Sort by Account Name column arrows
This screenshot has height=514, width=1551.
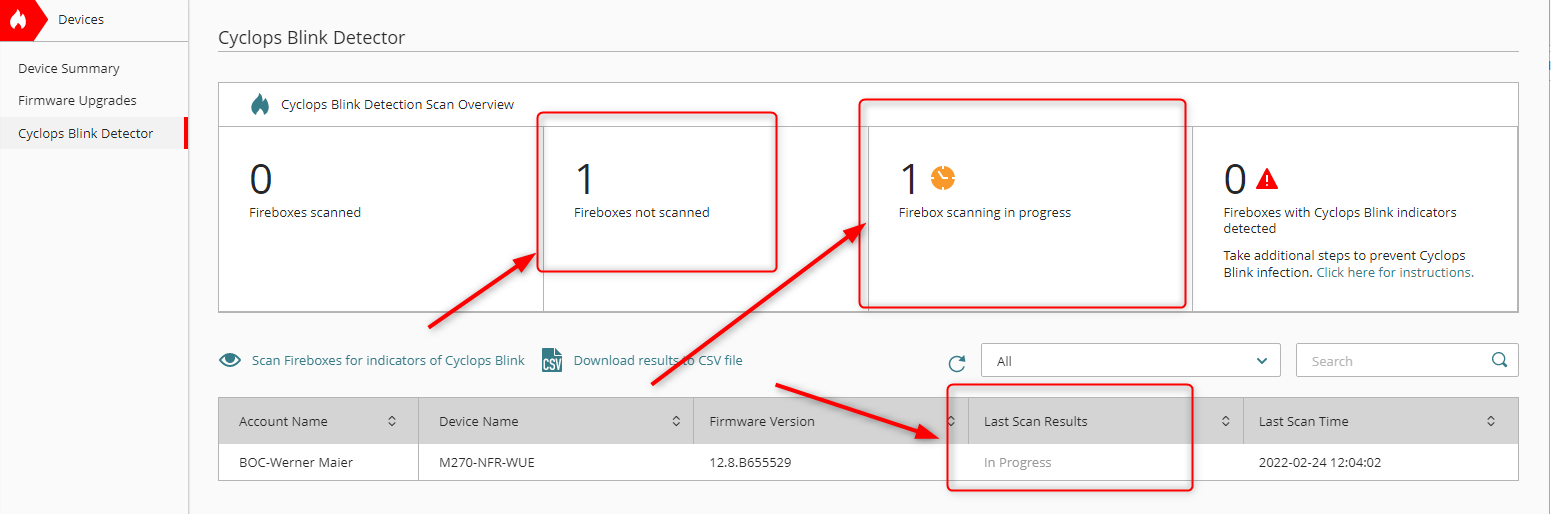tap(392, 421)
